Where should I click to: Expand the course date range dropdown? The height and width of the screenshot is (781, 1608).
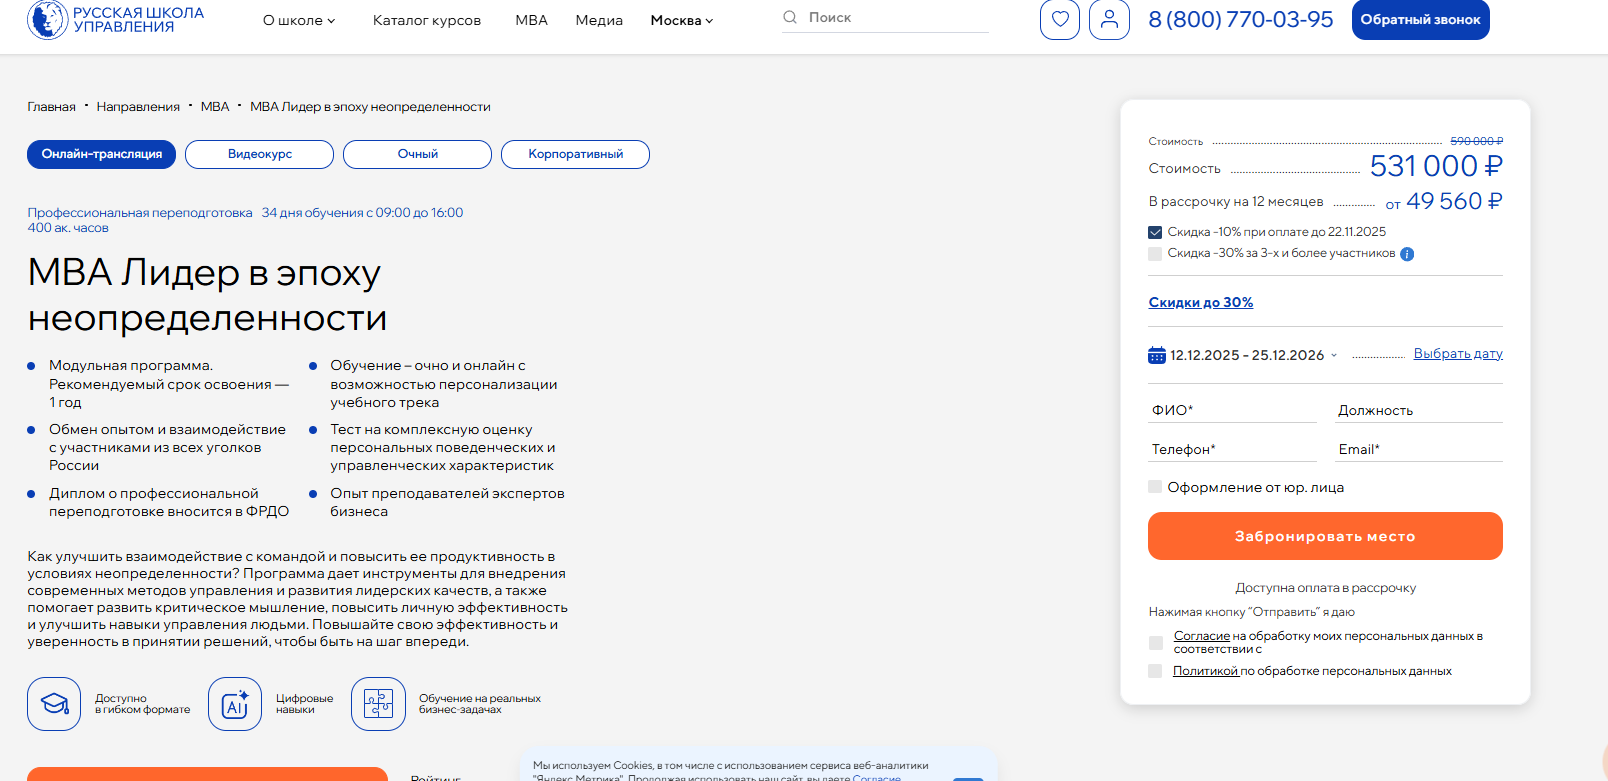tap(1333, 355)
